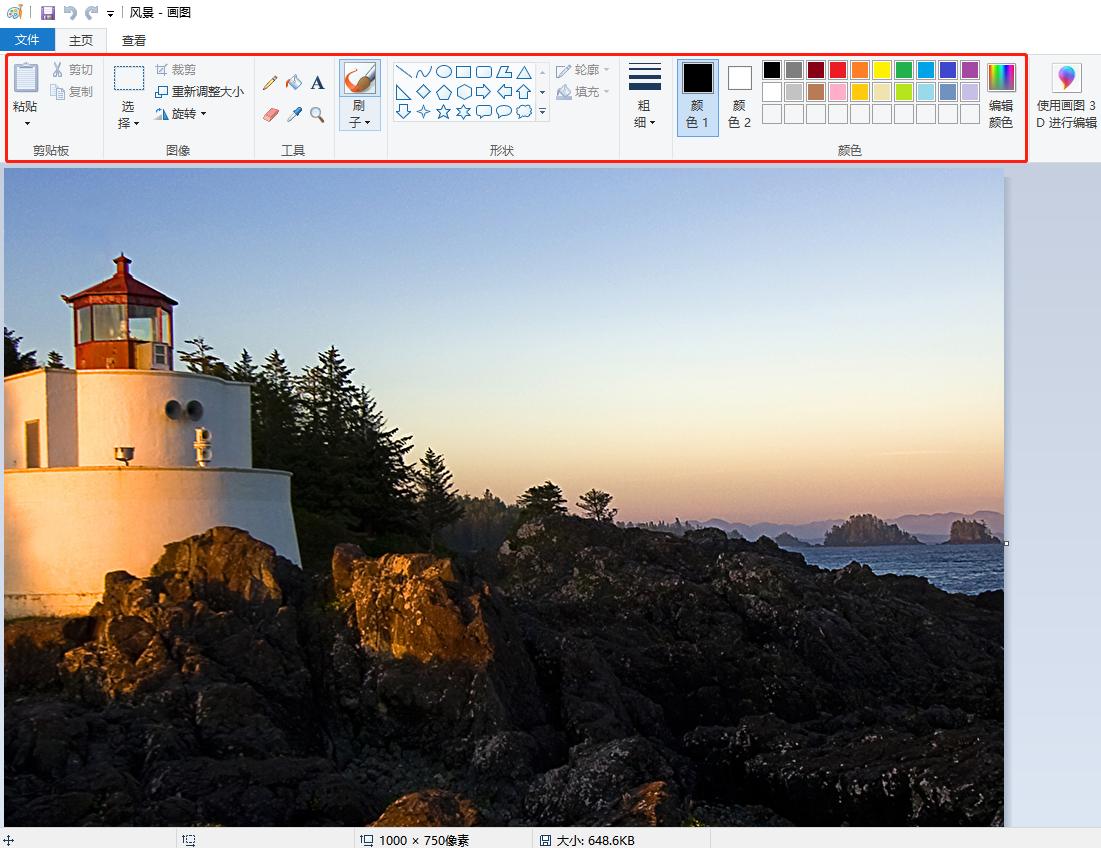Activate the 颜色 1 foreground color box
This screenshot has width=1101, height=848.
coord(697,97)
